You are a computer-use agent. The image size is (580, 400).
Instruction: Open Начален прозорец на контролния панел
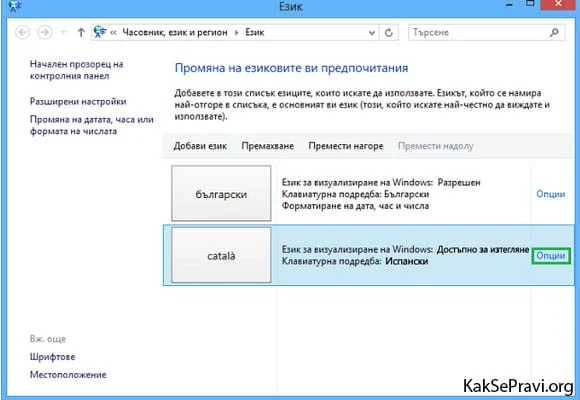coord(77,70)
